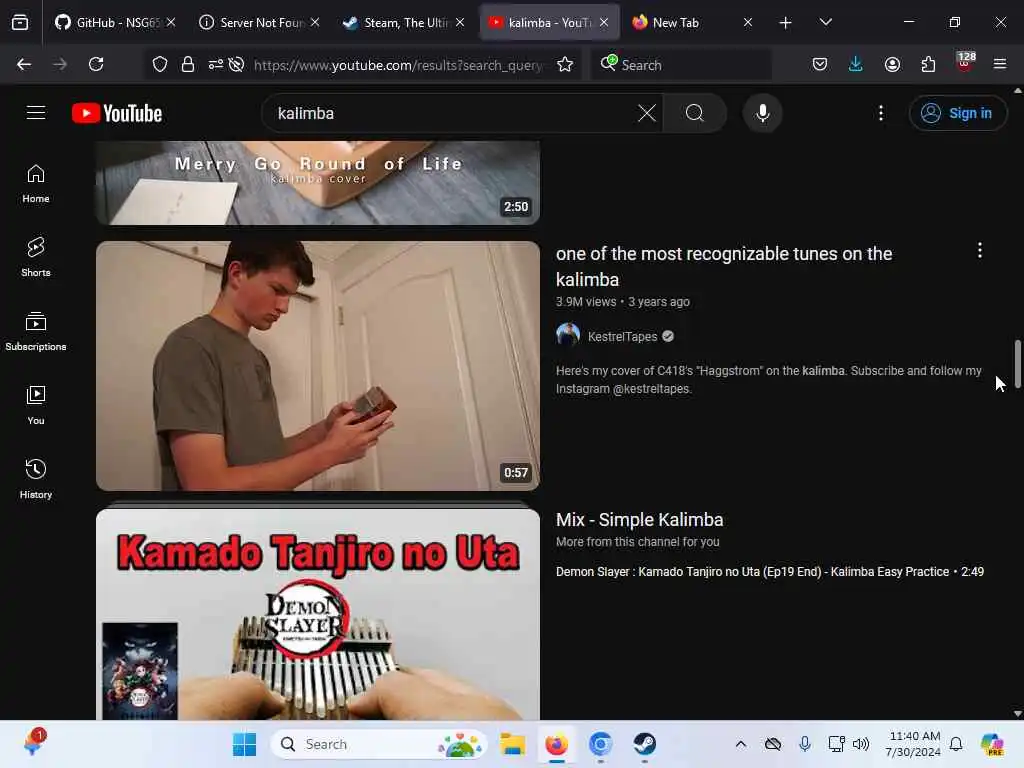Play the Haggstrom kalimba cover thumbnail
The image size is (1024, 768).
318,366
